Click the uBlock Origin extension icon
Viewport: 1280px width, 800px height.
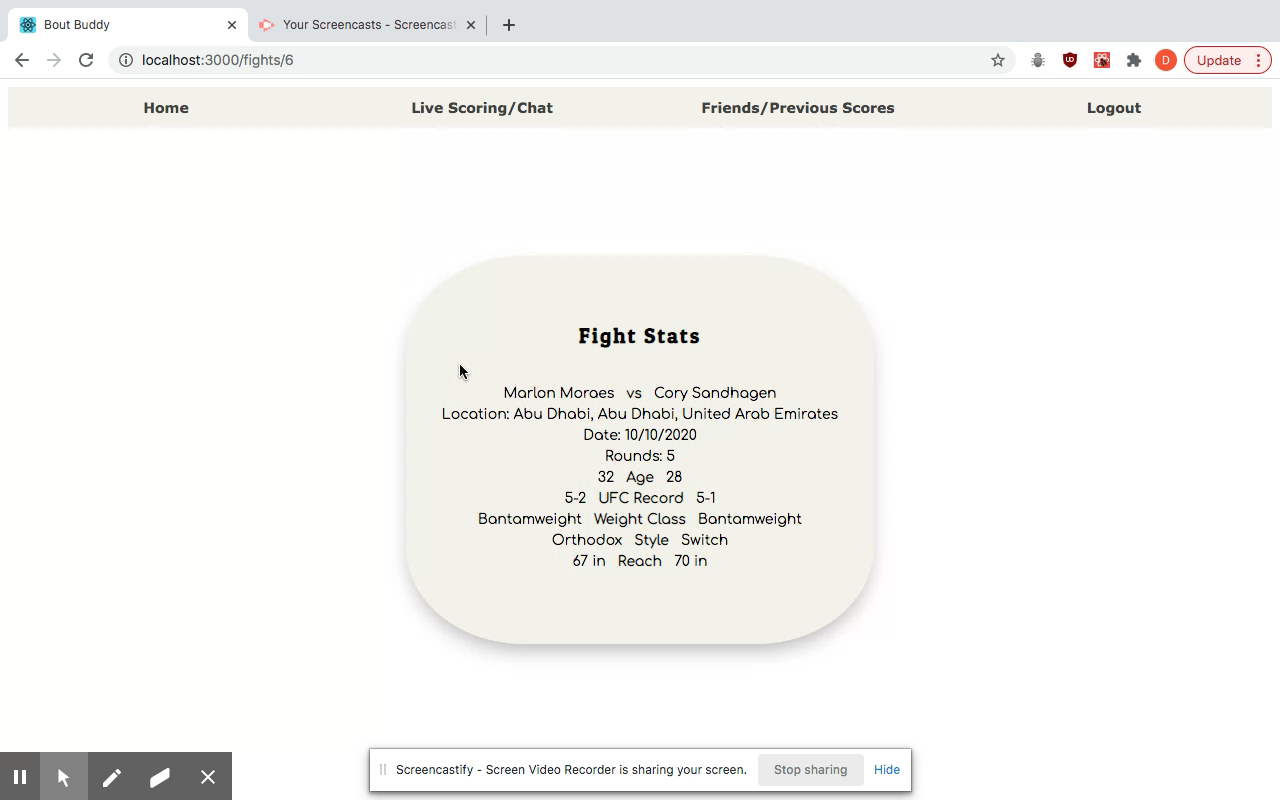tap(1069, 60)
